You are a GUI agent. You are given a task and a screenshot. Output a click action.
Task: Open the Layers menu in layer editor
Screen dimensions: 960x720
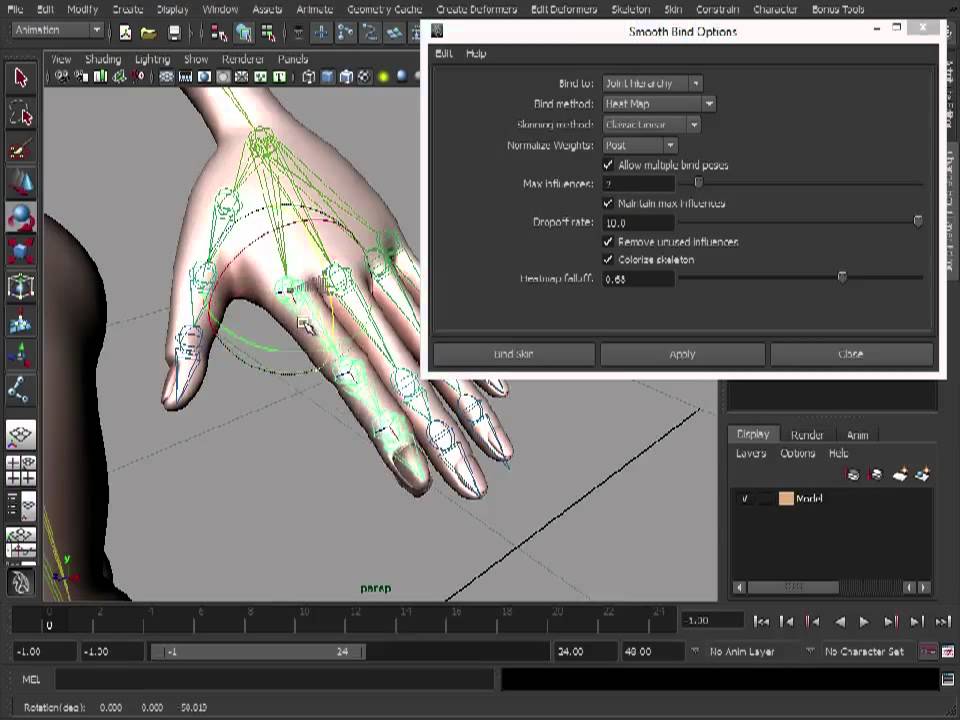click(x=751, y=454)
